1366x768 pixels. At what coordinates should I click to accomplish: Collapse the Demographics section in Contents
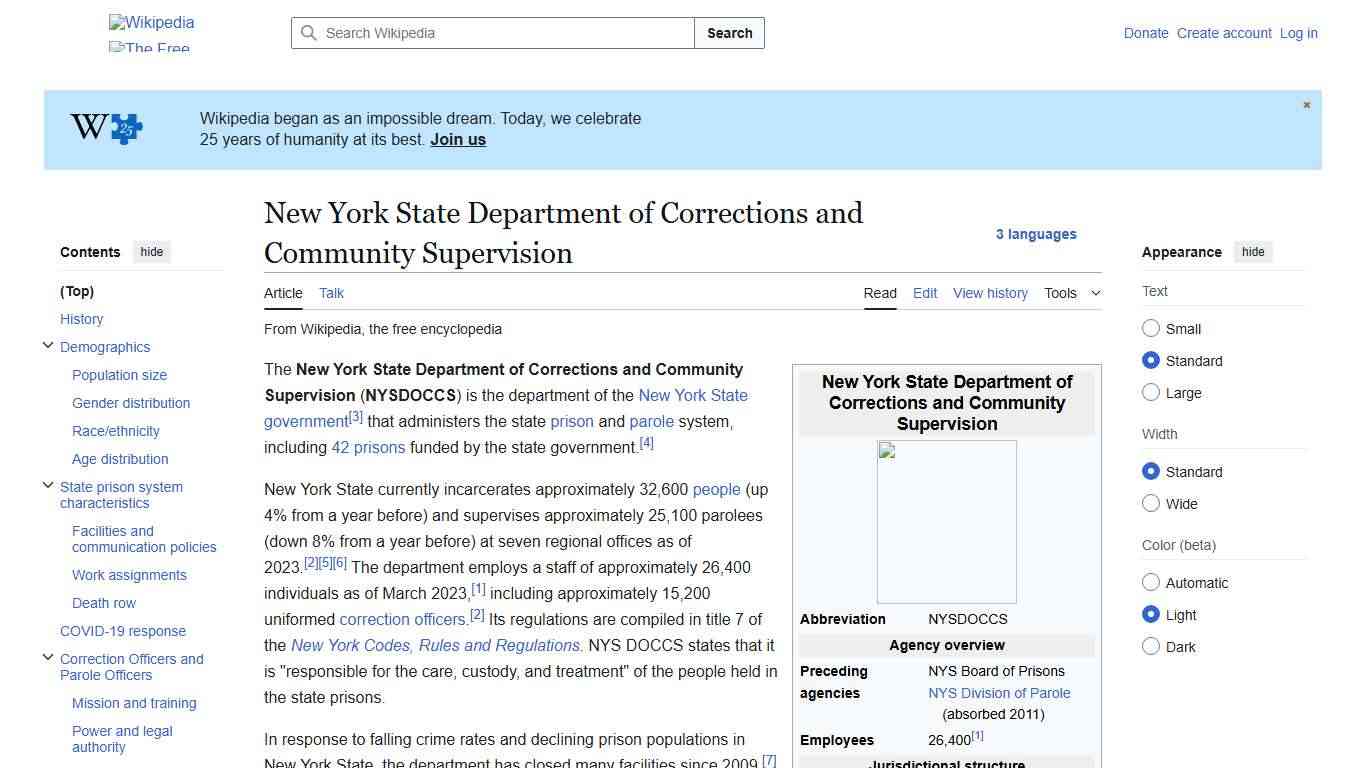(48, 345)
